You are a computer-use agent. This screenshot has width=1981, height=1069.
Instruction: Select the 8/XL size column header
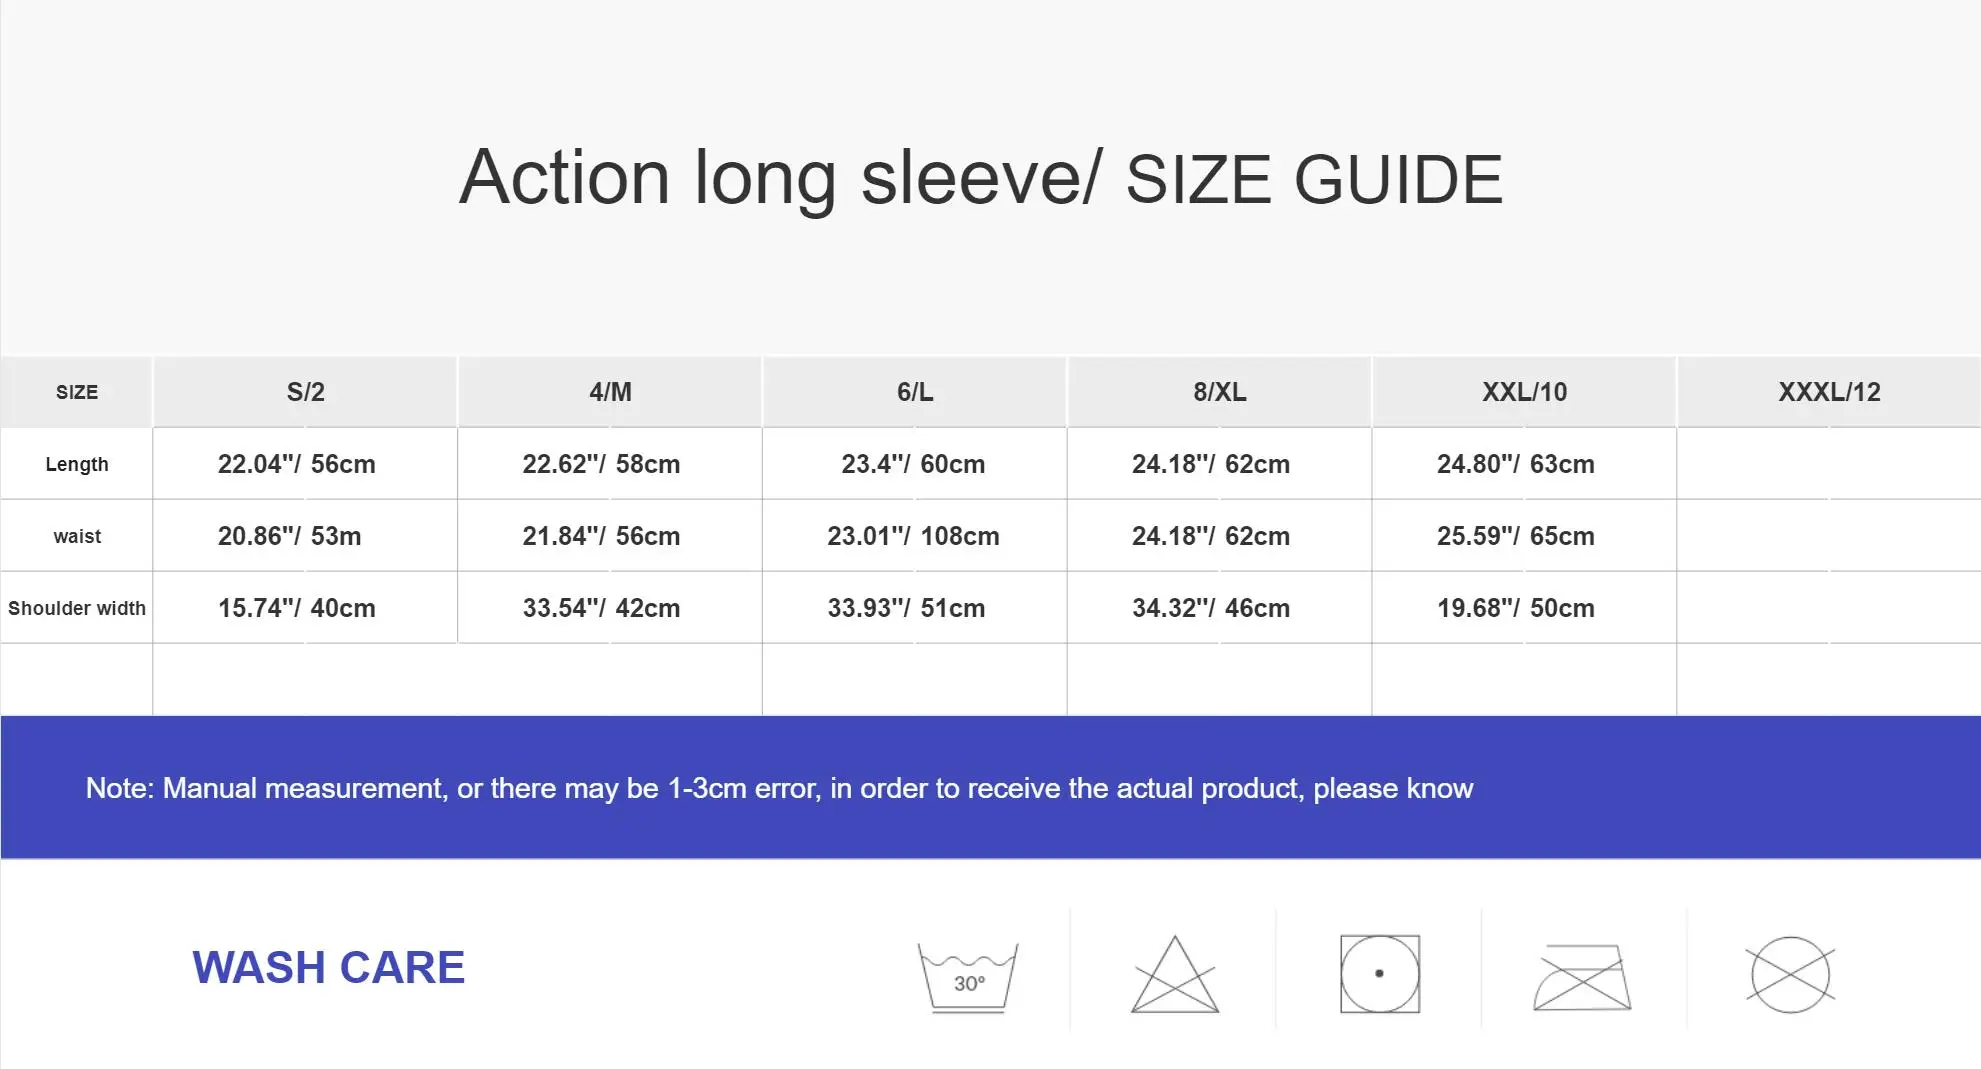[1219, 392]
